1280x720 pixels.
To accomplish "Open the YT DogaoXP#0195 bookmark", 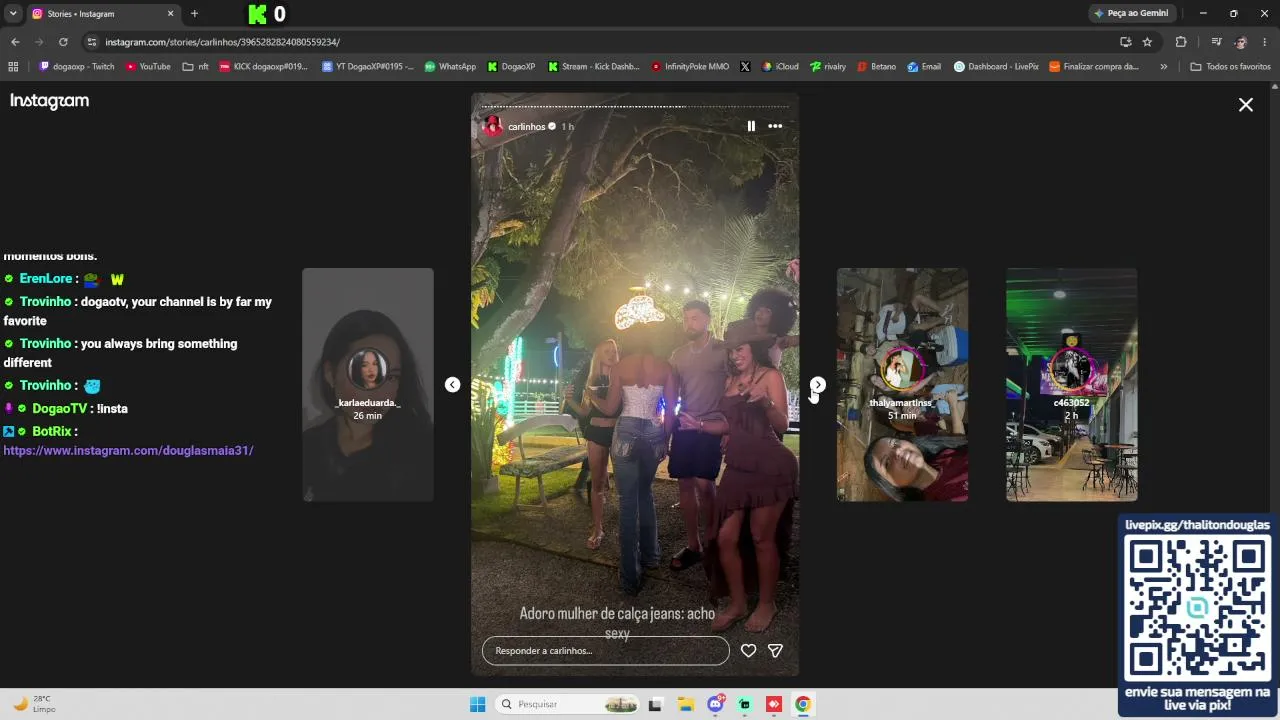I will pyautogui.click(x=368, y=67).
